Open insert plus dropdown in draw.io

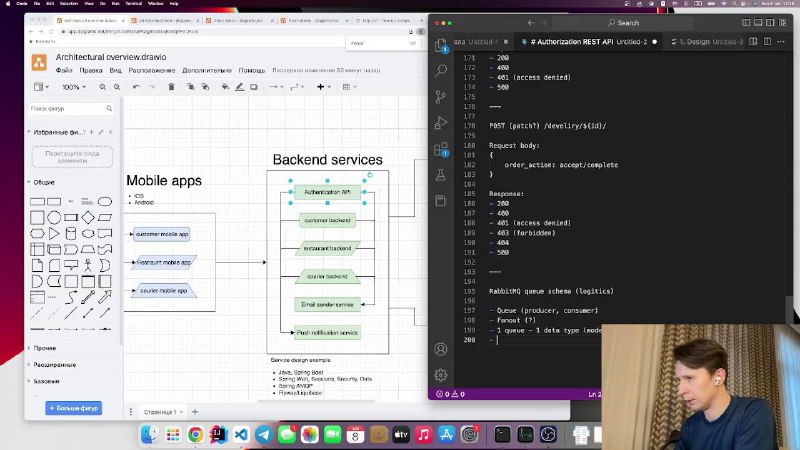pyautogui.click(x=323, y=87)
